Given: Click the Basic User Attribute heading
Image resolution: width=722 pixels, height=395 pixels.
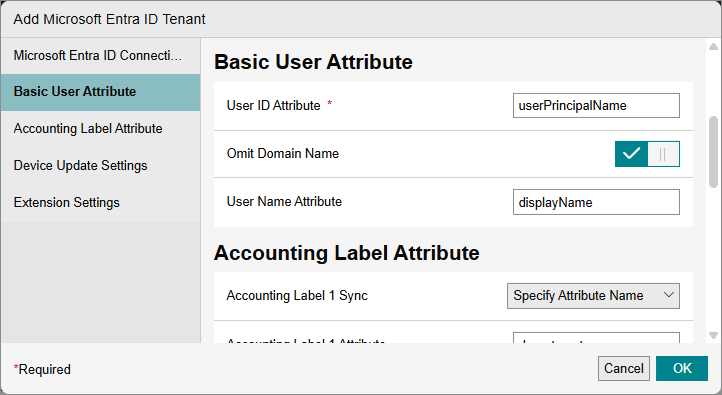Looking at the screenshot, I should click(x=313, y=62).
